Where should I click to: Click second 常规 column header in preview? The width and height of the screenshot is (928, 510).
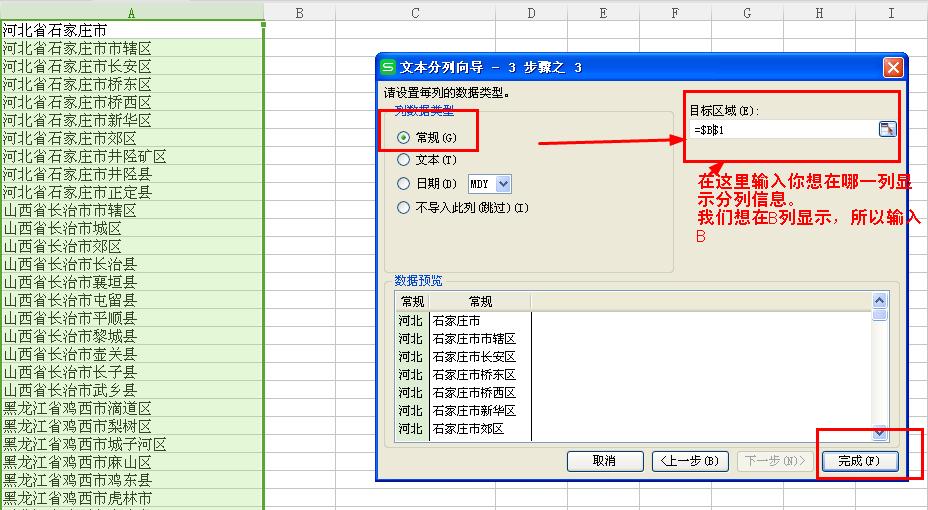point(481,302)
